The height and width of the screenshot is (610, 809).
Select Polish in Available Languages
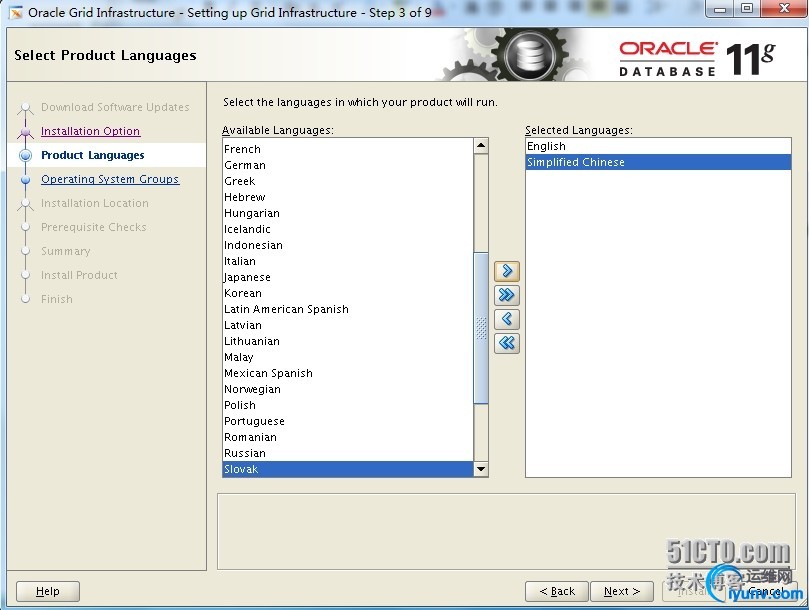348,405
